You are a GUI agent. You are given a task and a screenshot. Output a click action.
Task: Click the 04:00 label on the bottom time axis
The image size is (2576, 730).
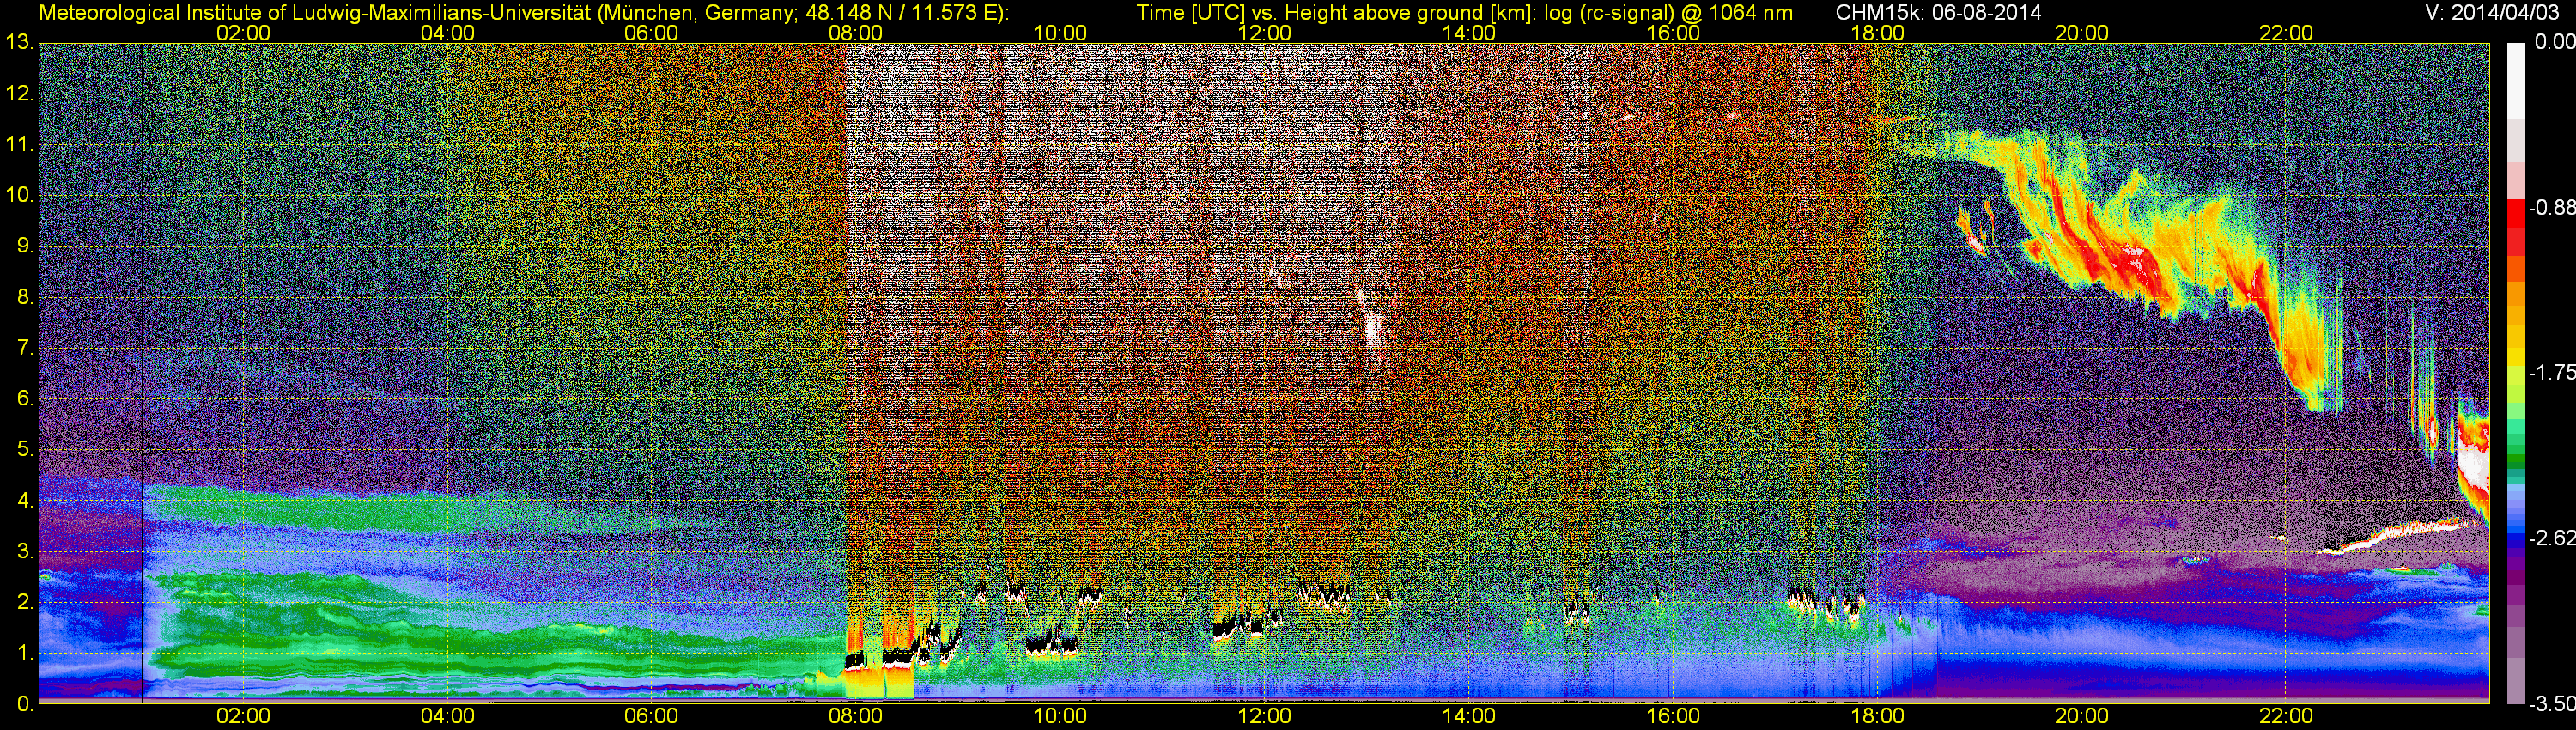click(x=447, y=716)
